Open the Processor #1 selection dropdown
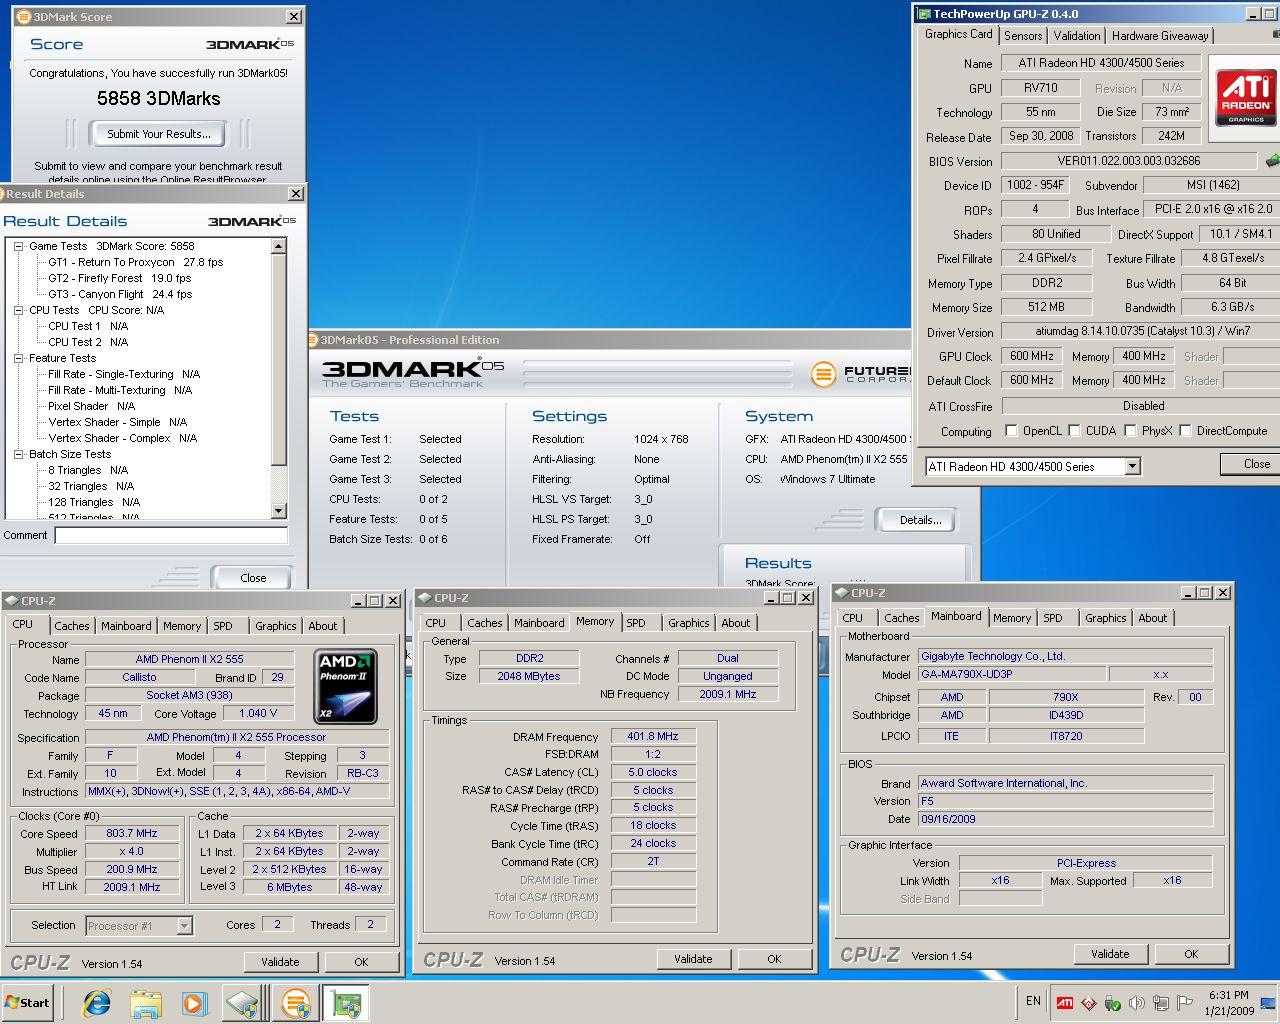Screen dimensions: 1280x1024 point(184,926)
